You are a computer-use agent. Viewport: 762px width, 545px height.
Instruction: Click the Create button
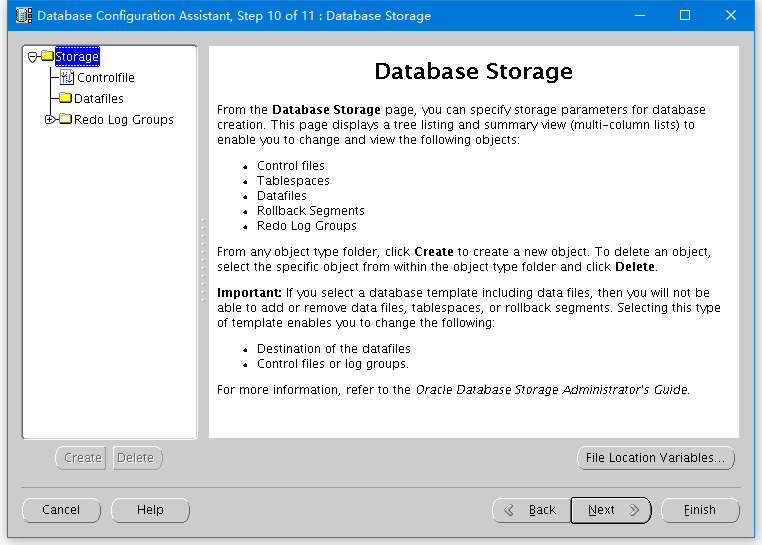pos(81,457)
